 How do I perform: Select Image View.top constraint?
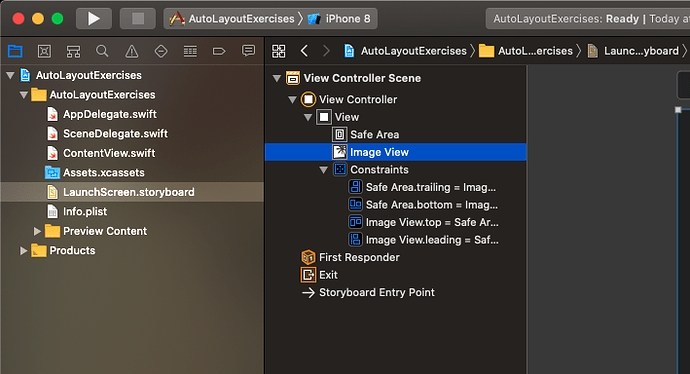coord(424,222)
